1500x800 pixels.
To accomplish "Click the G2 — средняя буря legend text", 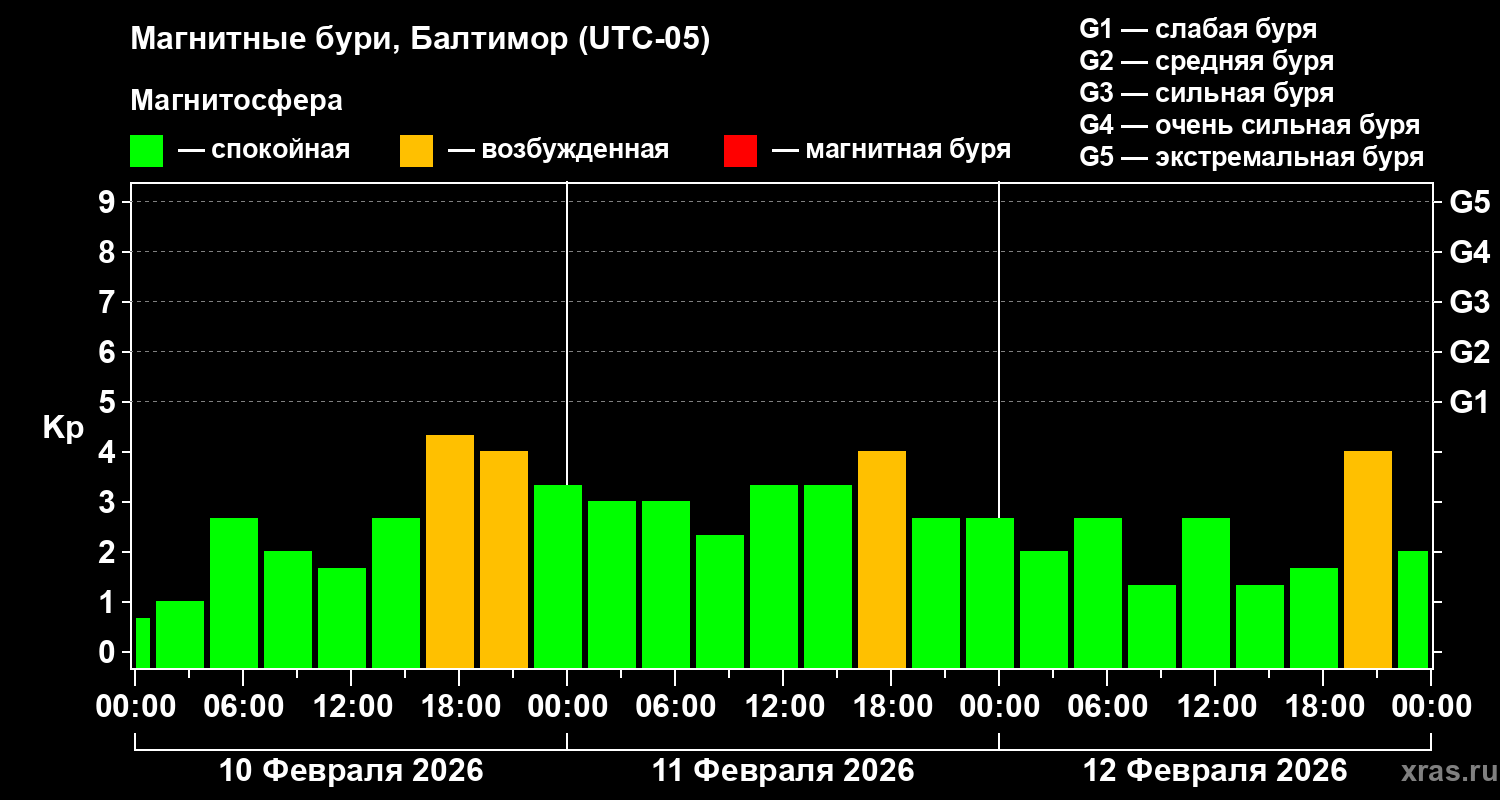I will pyautogui.click(x=1206, y=61).
